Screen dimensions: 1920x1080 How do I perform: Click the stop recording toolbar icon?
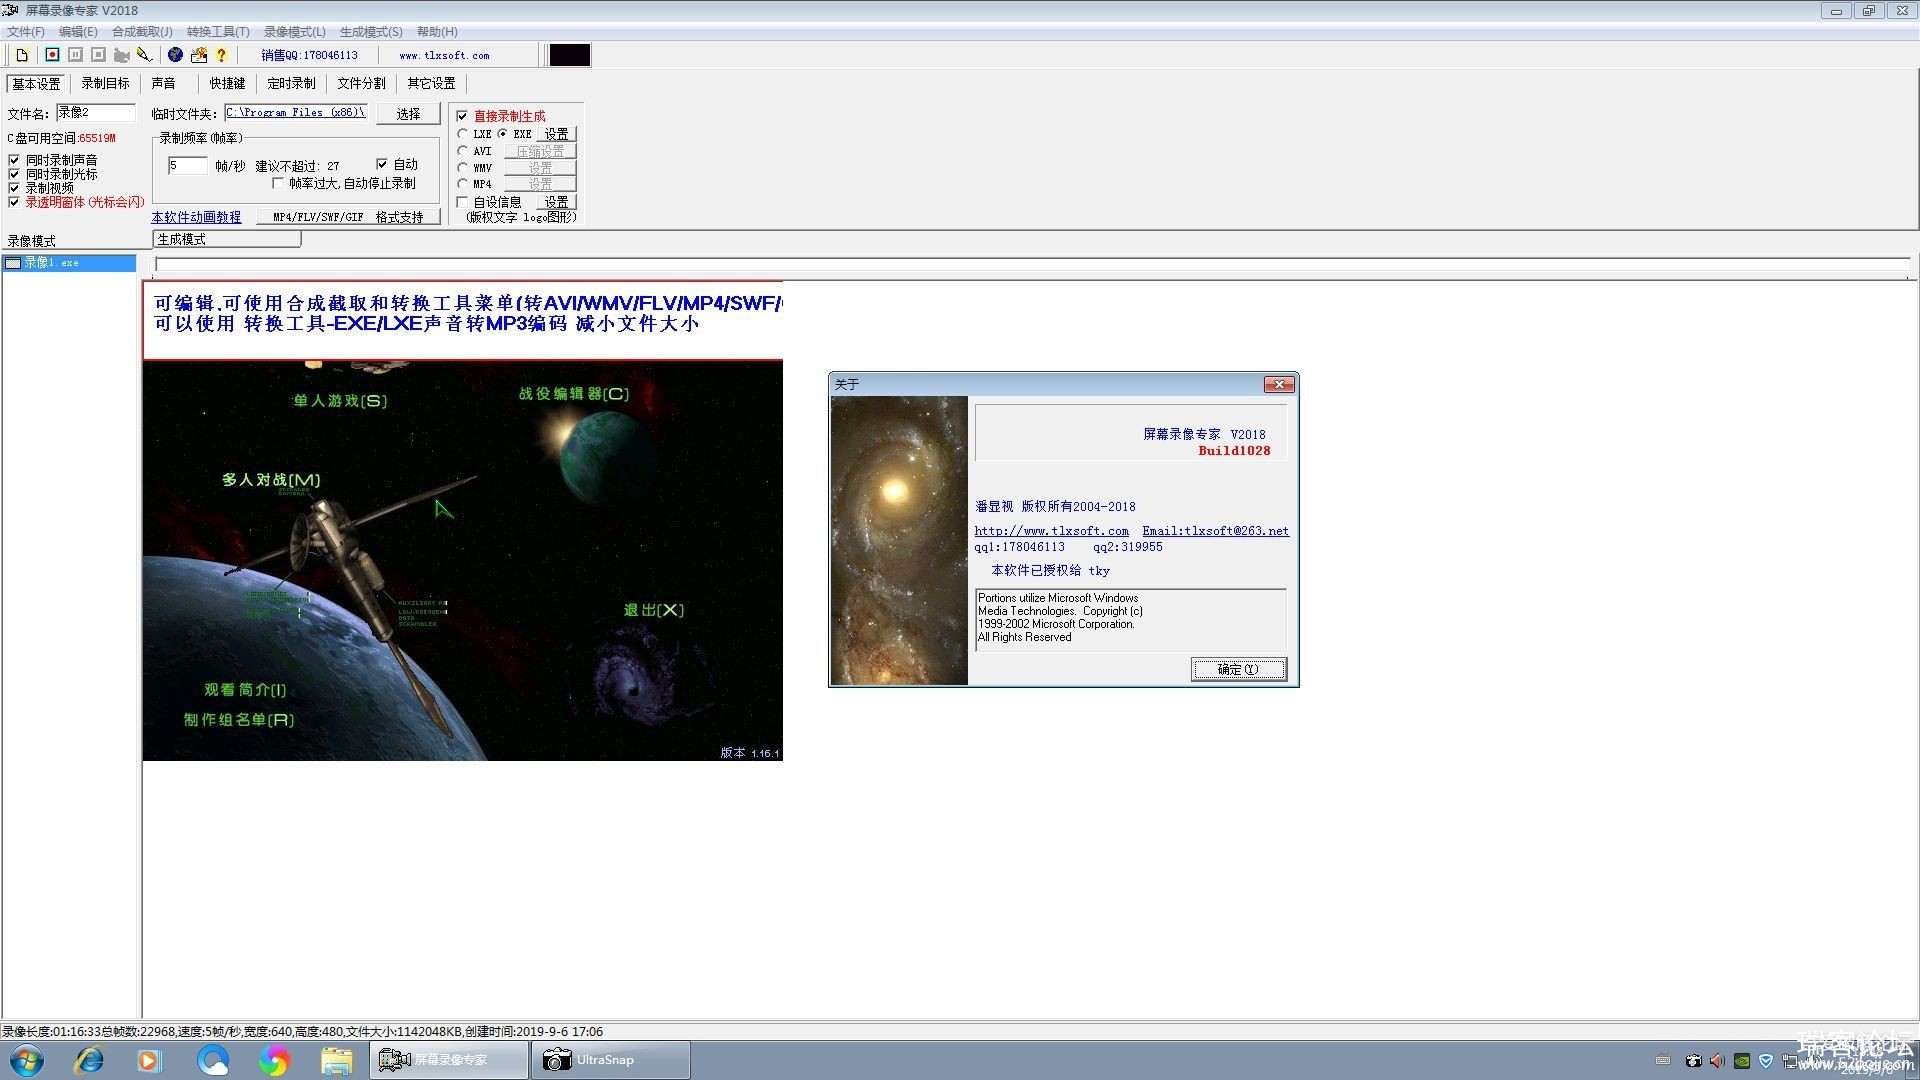tap(98, 55)
